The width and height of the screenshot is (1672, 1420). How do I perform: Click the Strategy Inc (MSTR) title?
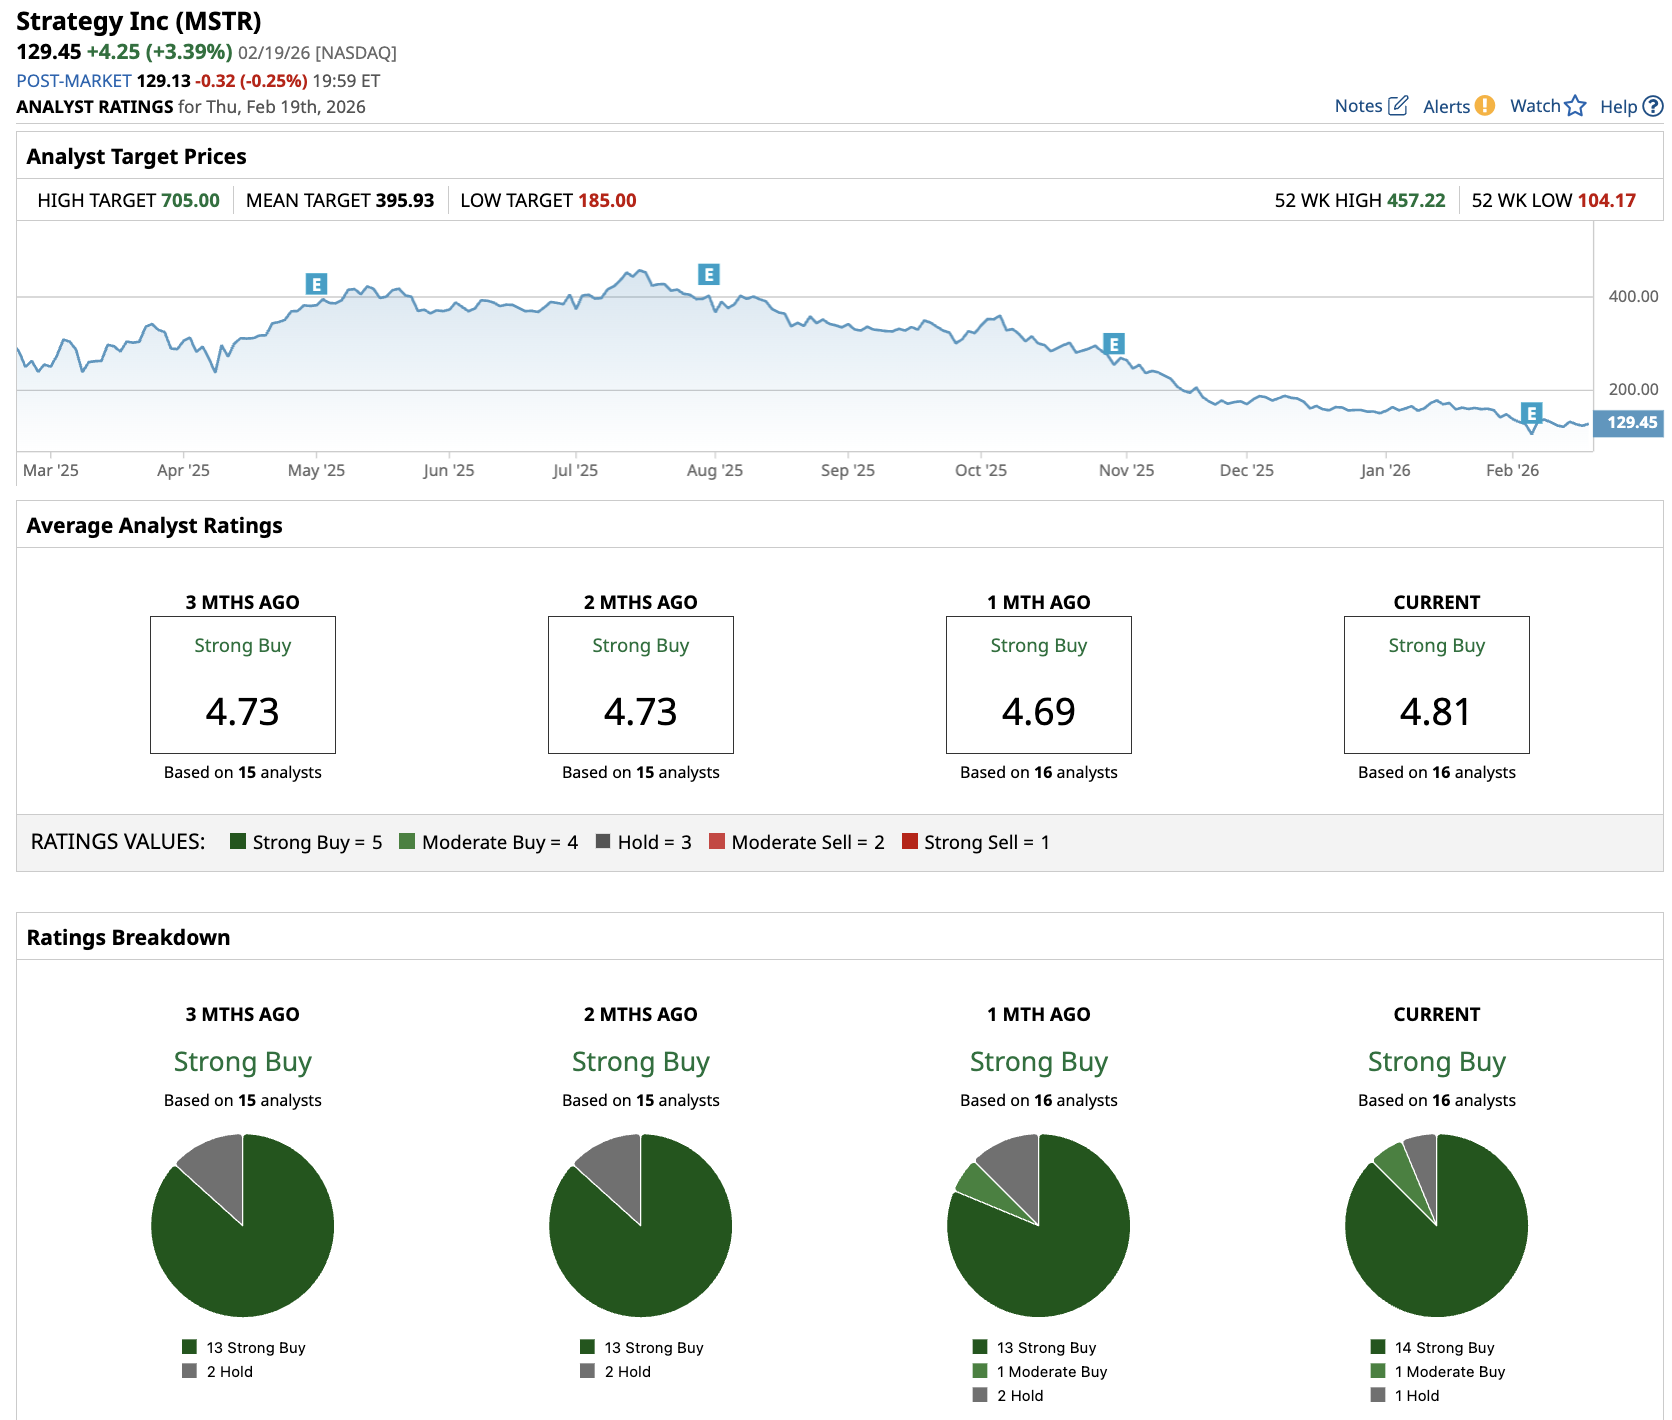click(x=139, y=22)
